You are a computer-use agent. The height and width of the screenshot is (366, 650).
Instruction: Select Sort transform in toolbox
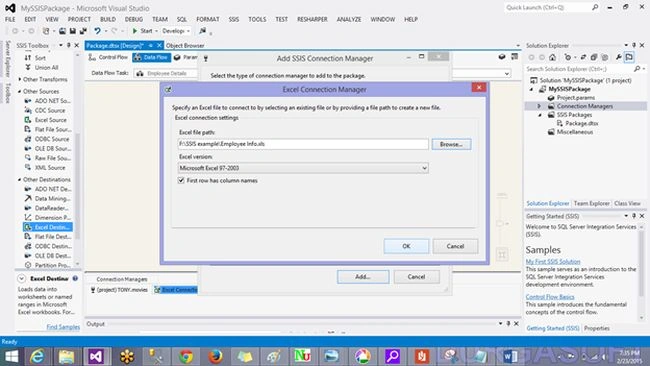click(x=36, y=58)
